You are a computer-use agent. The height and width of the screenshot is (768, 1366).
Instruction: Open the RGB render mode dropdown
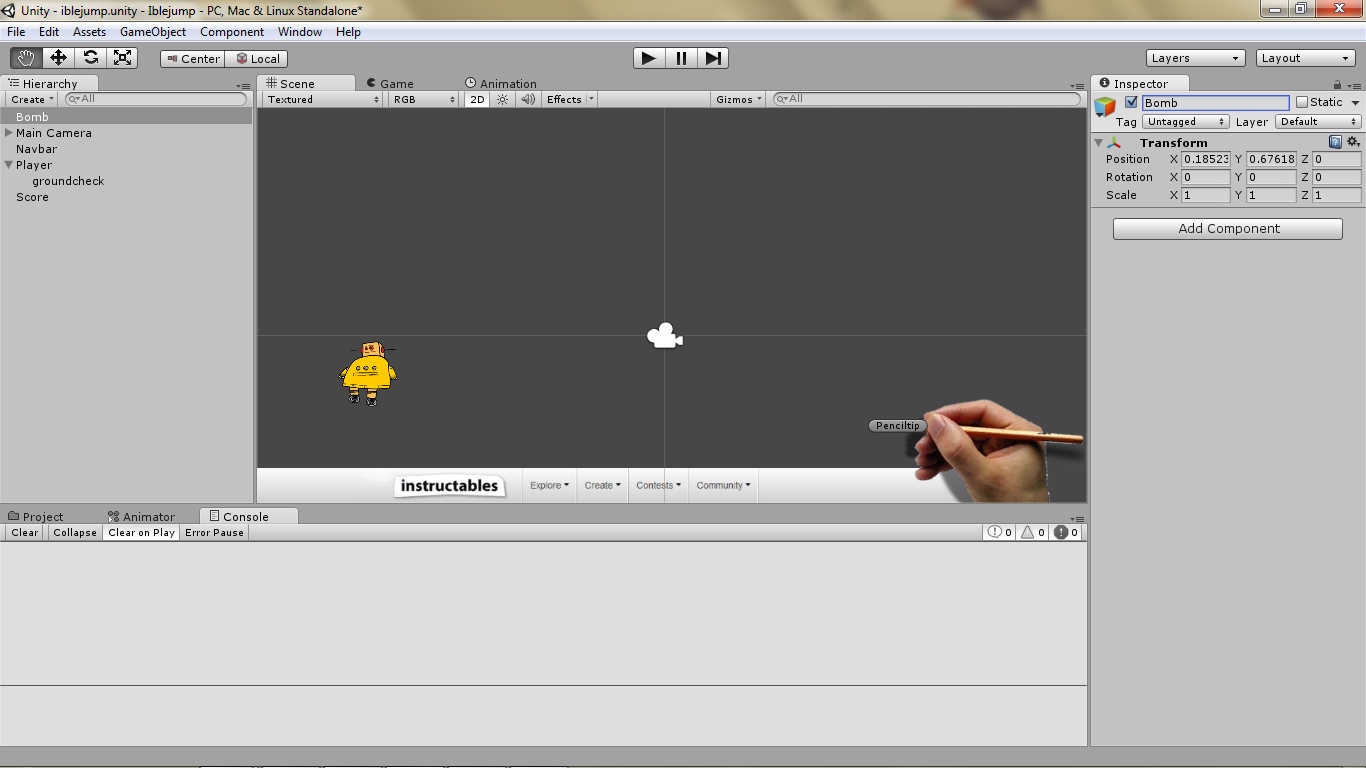(x=423, y=99)
